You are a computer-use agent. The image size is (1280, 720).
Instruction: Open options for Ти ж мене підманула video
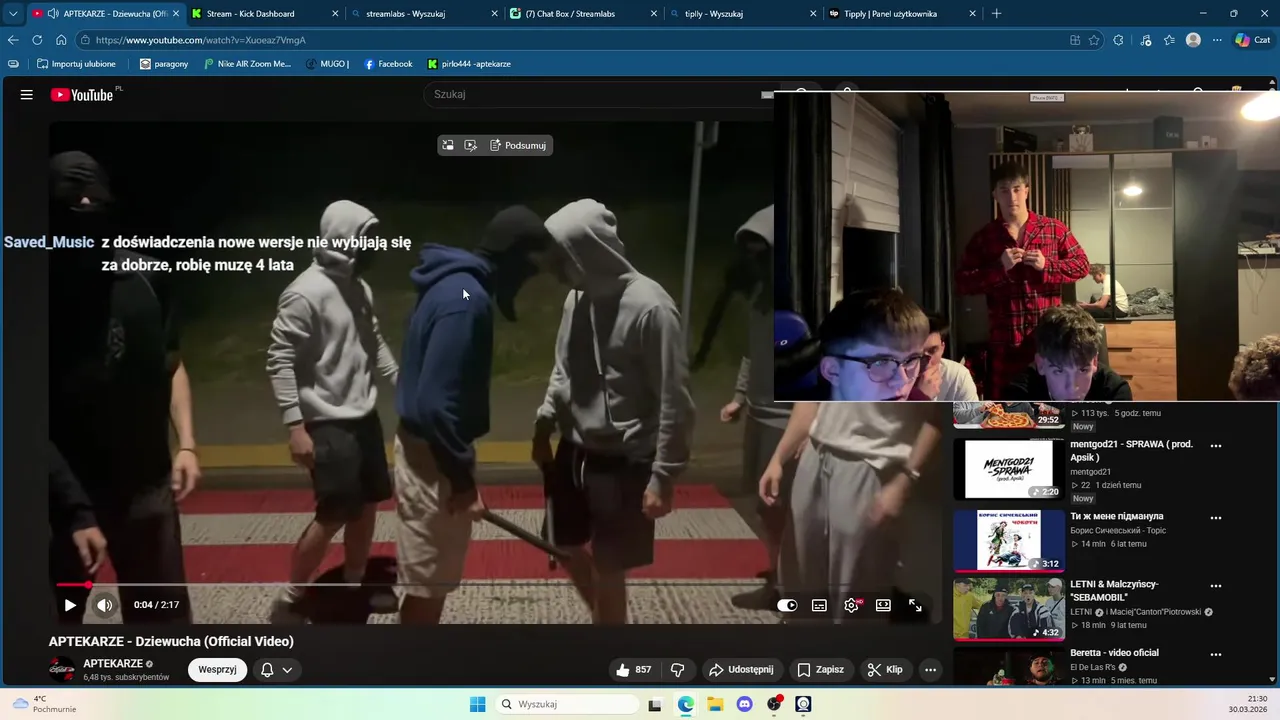[x=1216, y=518]
